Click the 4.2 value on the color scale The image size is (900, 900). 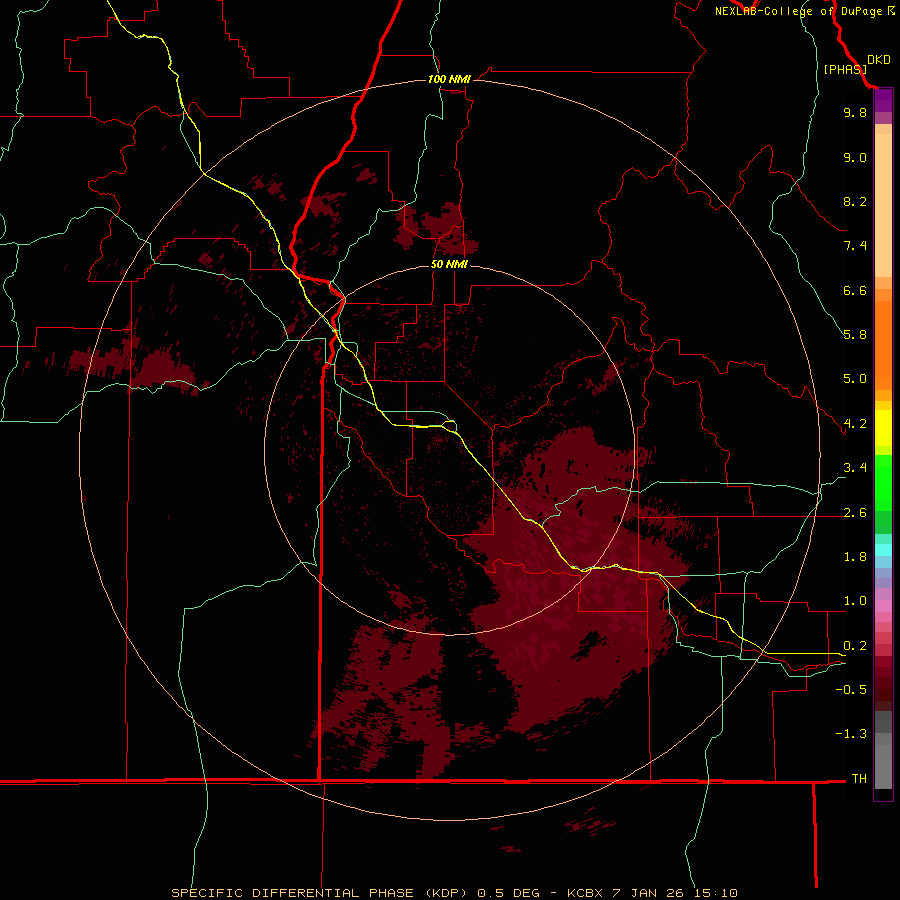click(x=855, y=424)
